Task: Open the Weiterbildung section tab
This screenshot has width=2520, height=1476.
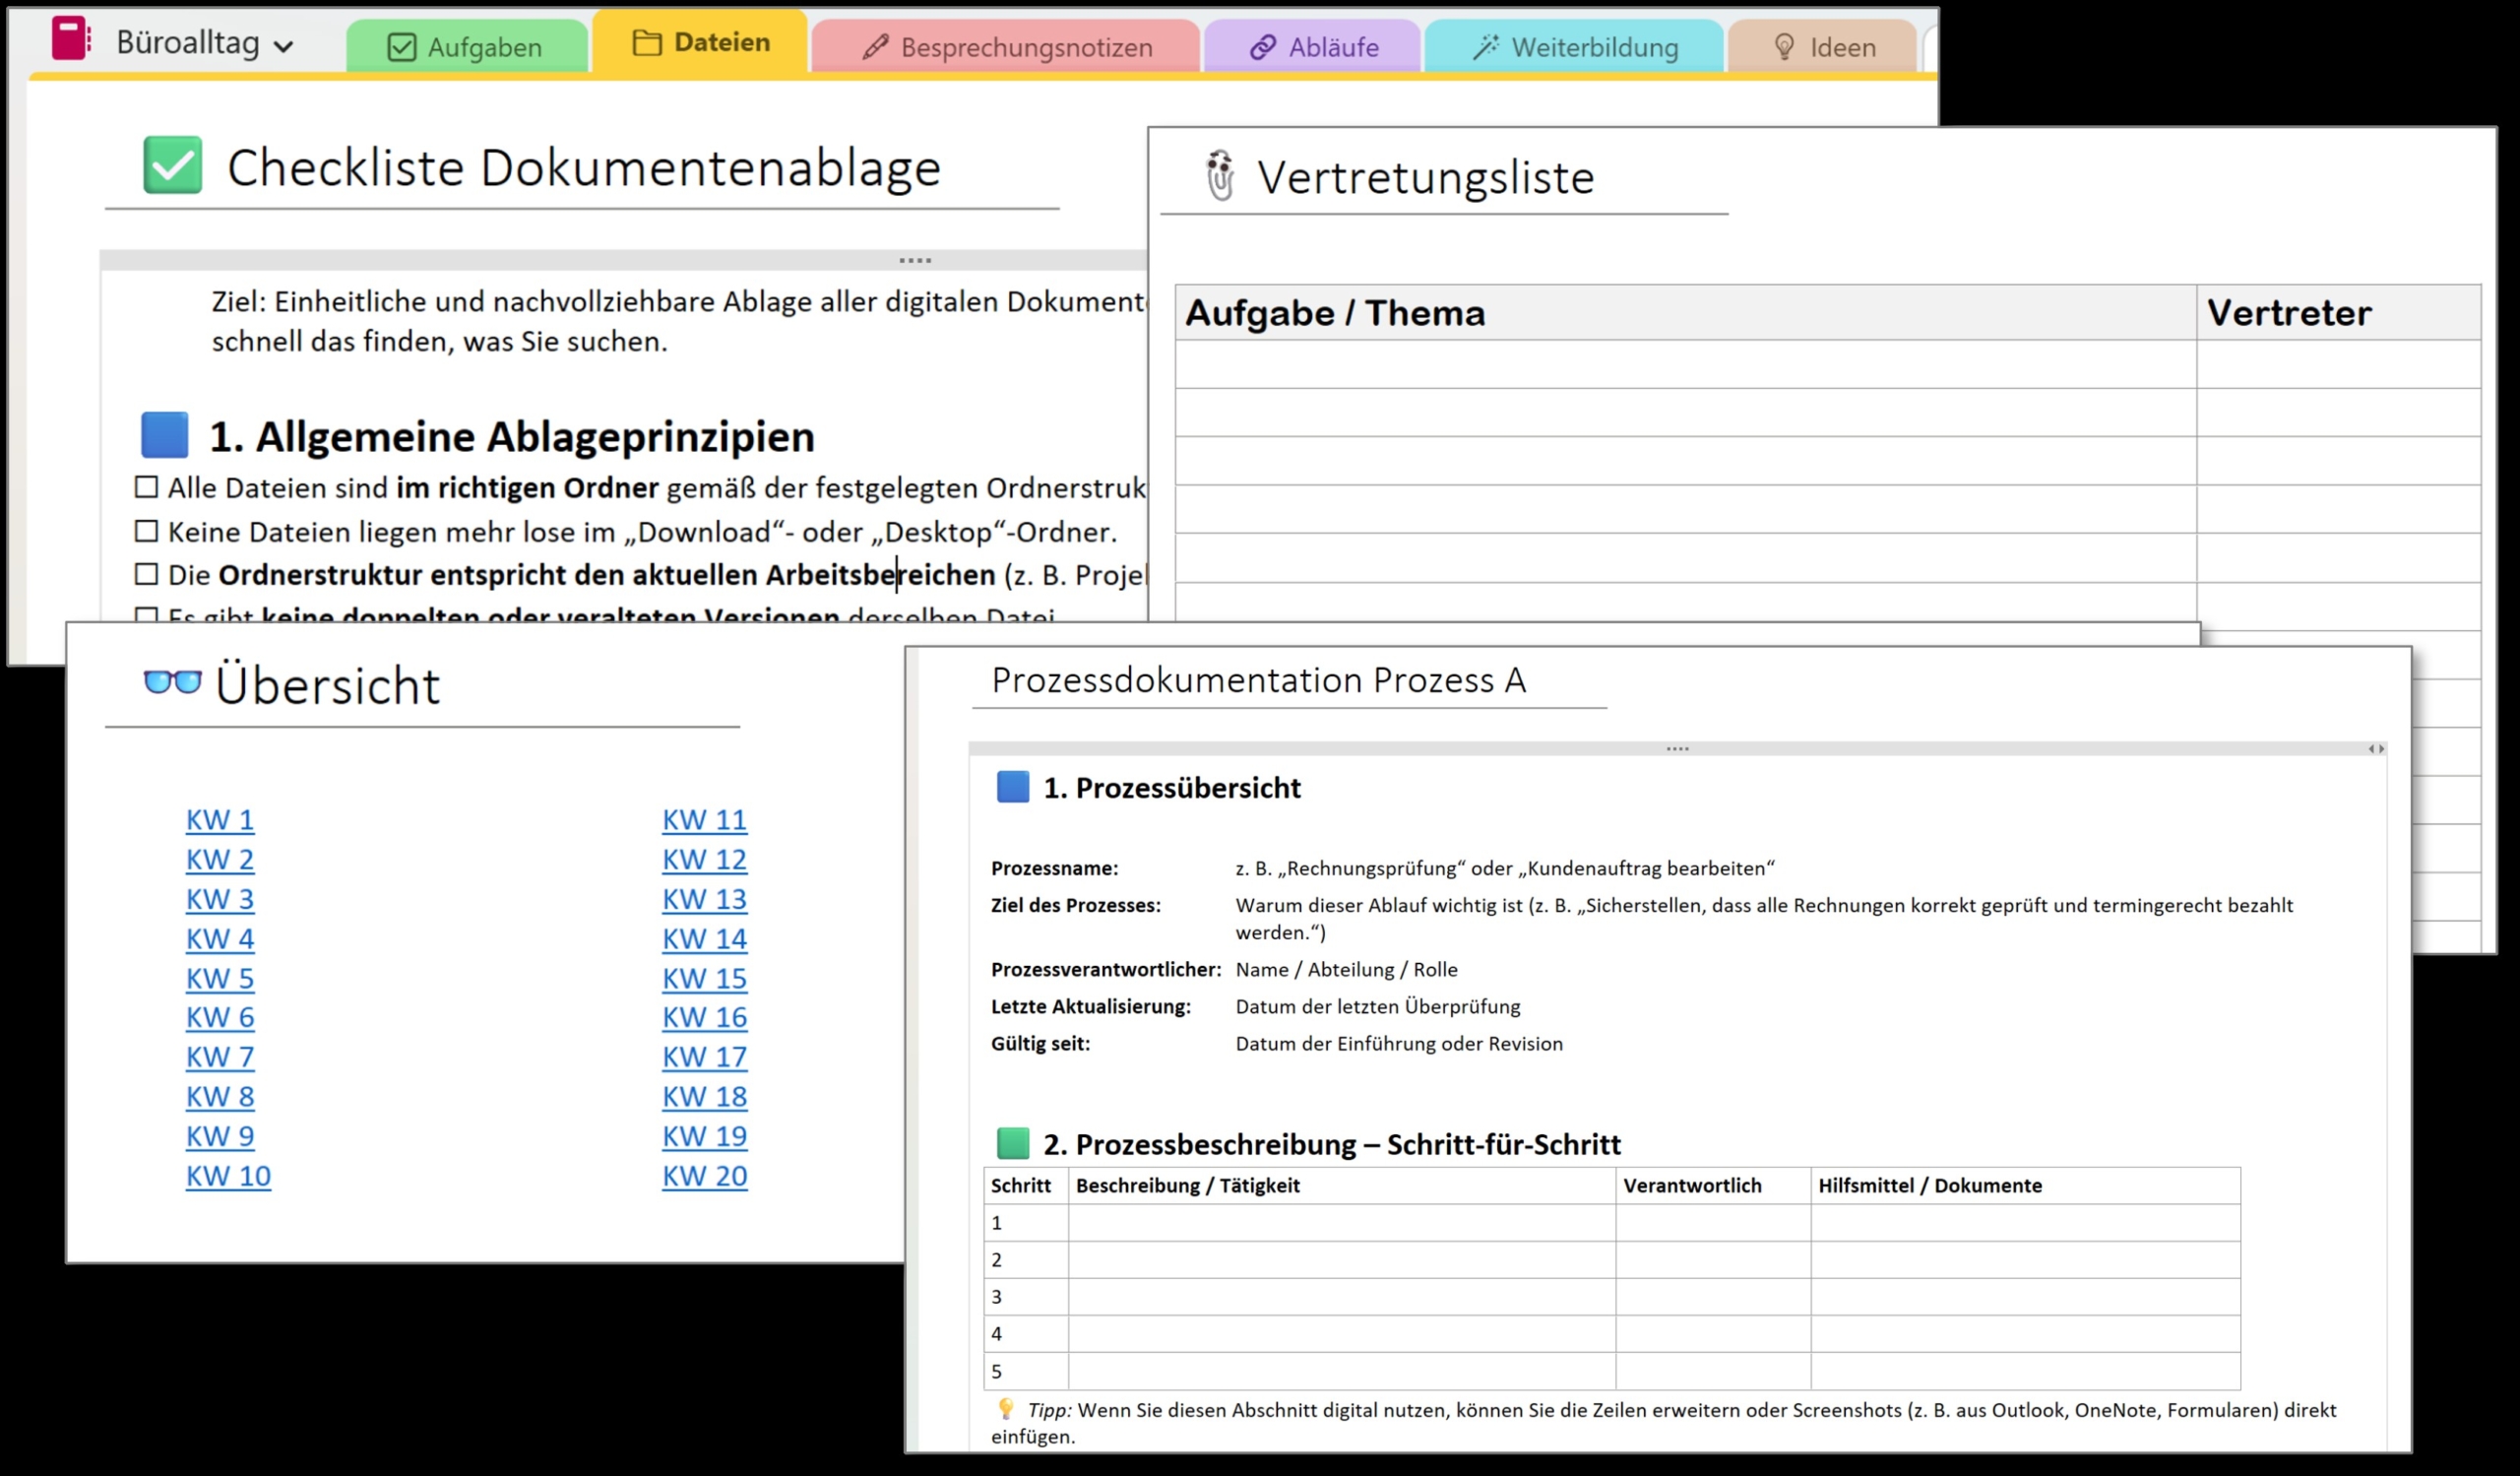Action: (x=1575, y=45)
